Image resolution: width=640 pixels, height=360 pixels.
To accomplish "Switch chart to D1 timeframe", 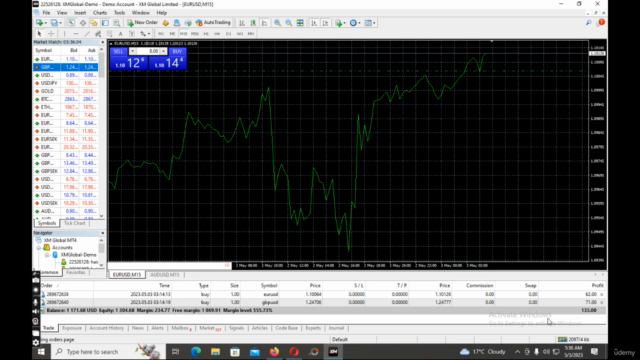I will pos(229,34).
